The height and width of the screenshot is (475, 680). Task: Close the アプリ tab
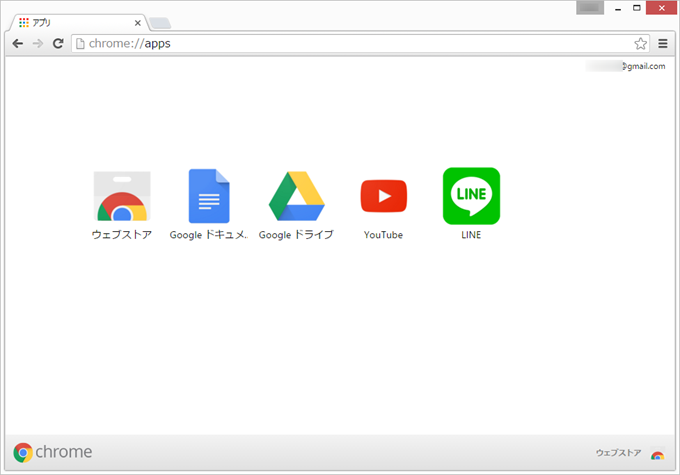(x=137, y=23)
